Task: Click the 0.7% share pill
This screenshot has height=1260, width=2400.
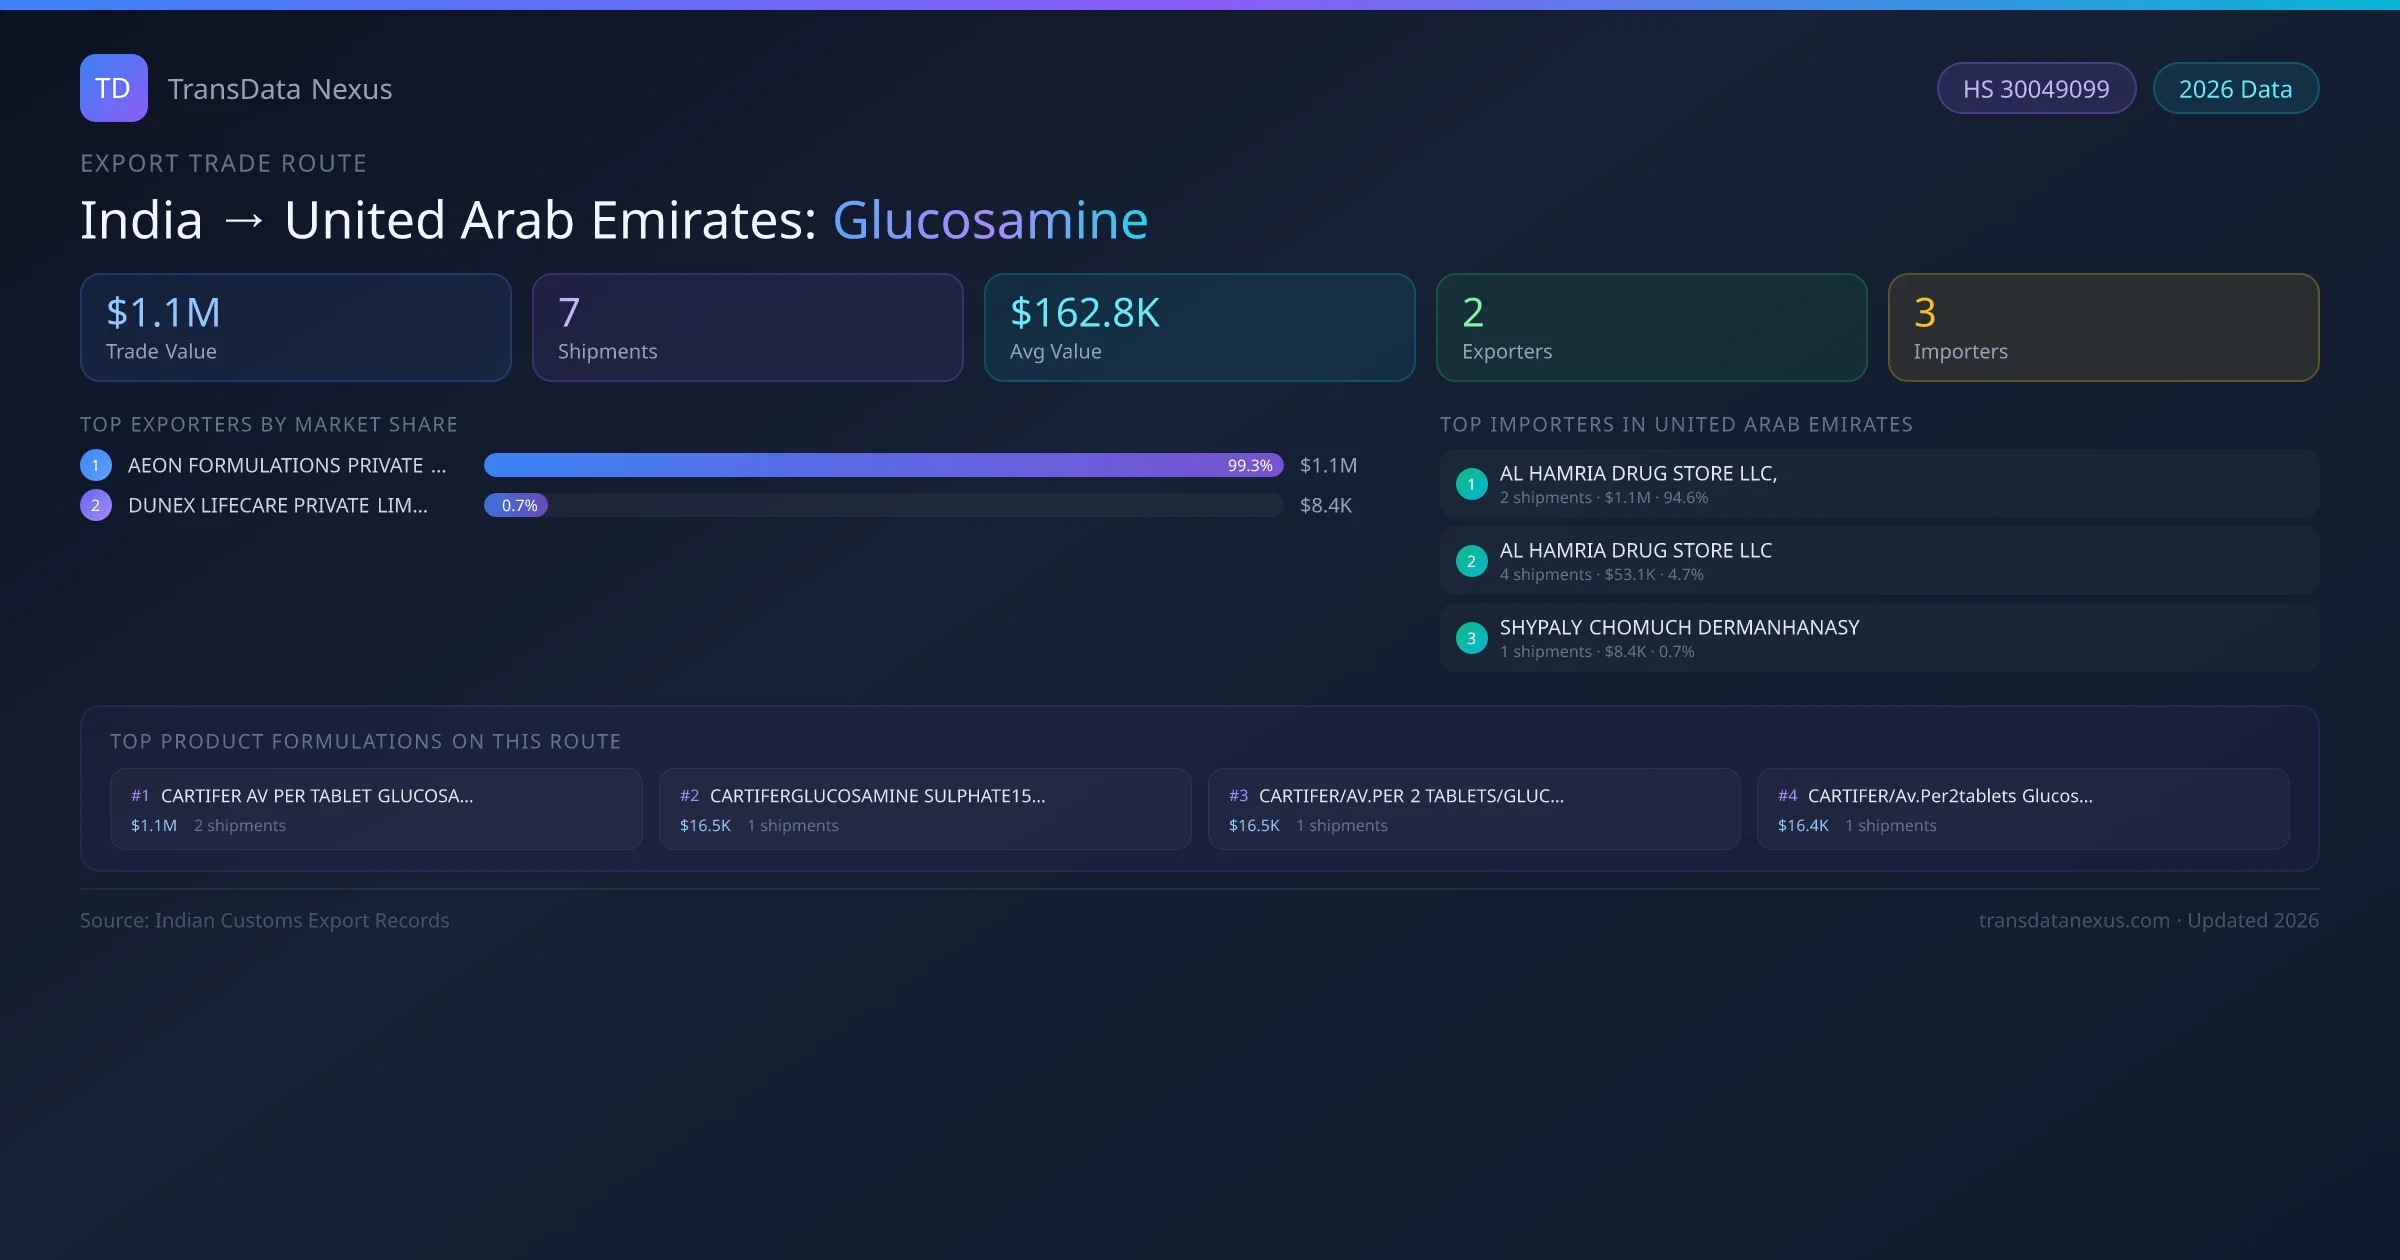Action: point(518,505)
